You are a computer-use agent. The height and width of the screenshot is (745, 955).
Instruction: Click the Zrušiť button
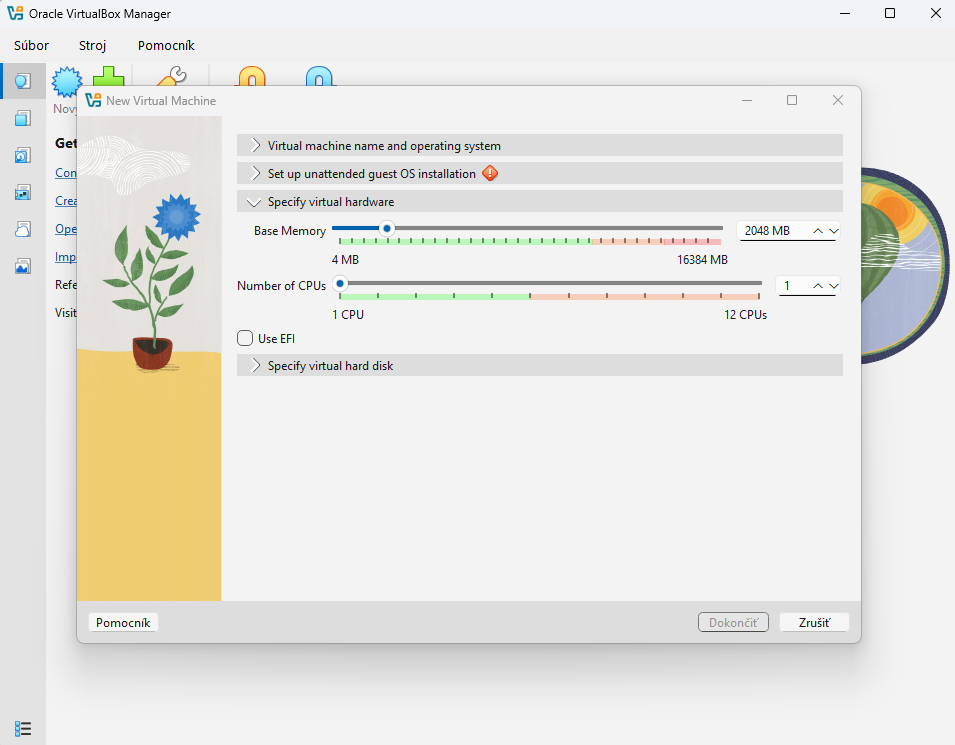click(x=813, y=622)
